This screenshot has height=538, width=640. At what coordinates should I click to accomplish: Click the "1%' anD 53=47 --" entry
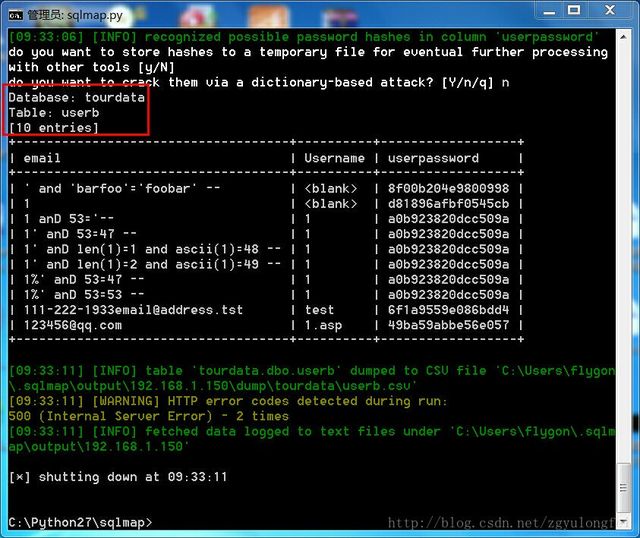click(84, 280)
